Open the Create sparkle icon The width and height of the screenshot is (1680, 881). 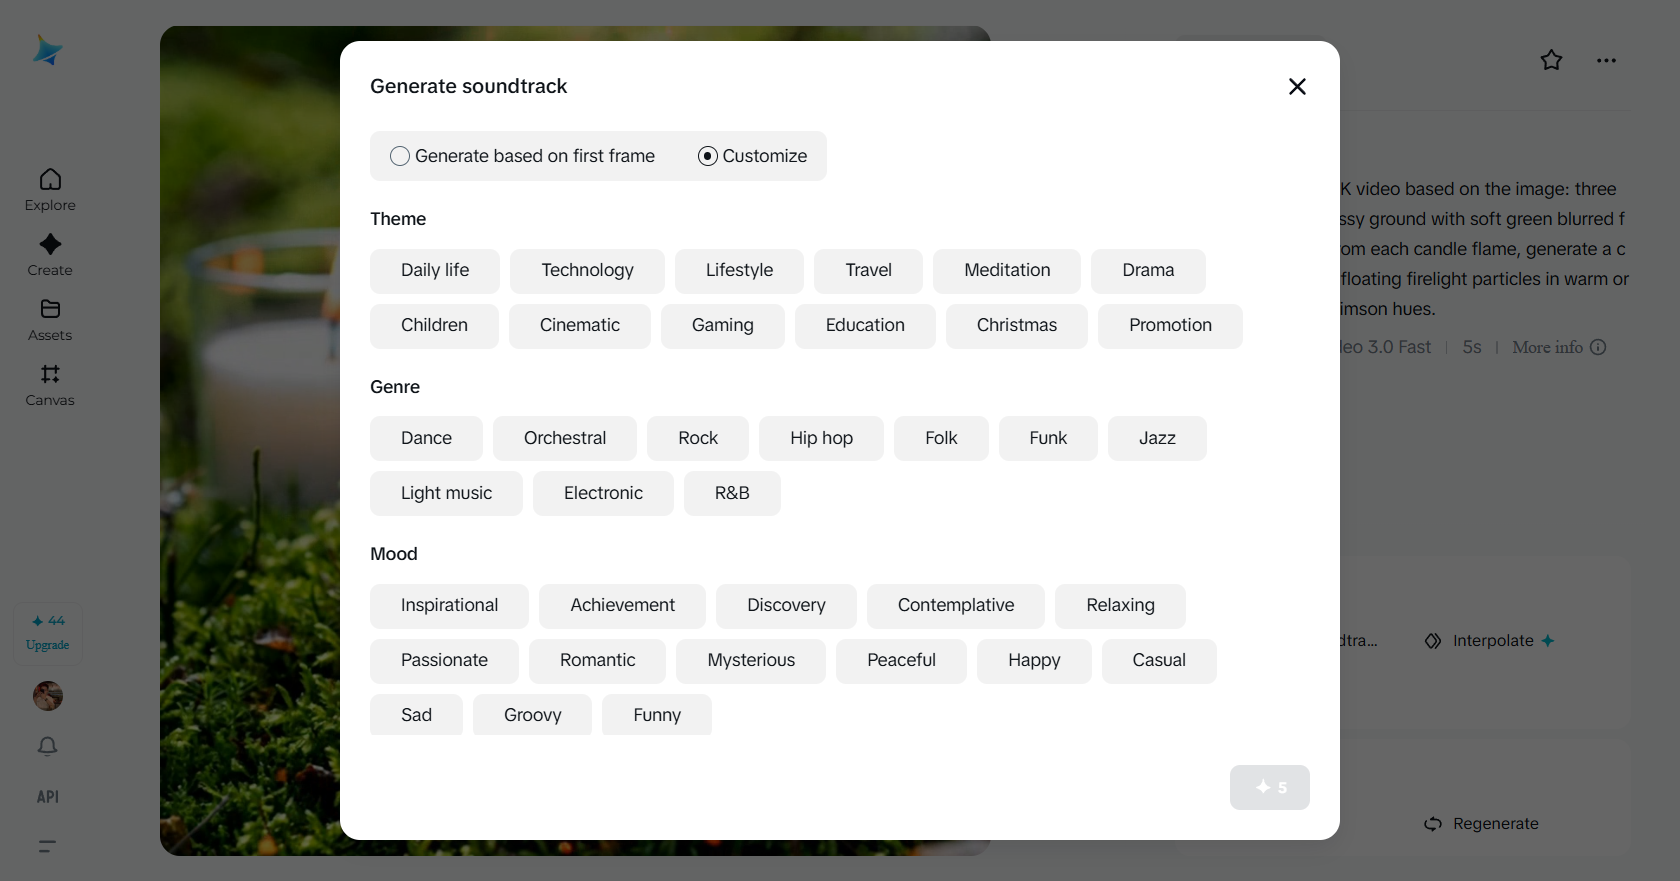[50, 245]
